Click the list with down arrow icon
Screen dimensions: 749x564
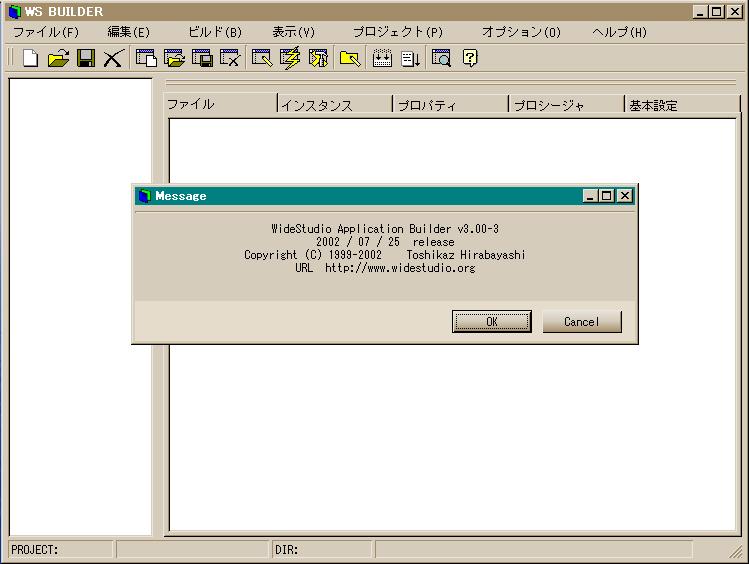point(410,58)
